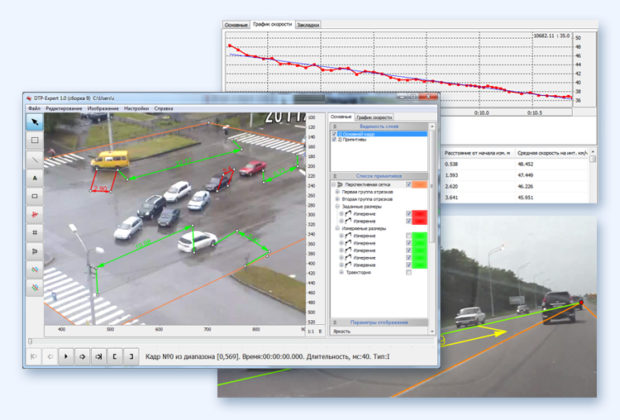Step forward one frame with the arrow button
The height and width of the screenshot is (420, 620).
pos(82,357)
